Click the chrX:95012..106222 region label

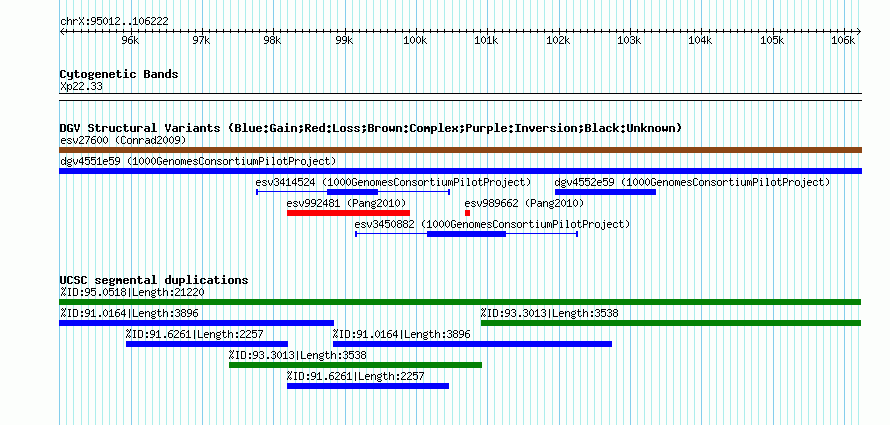click(114, 22)
